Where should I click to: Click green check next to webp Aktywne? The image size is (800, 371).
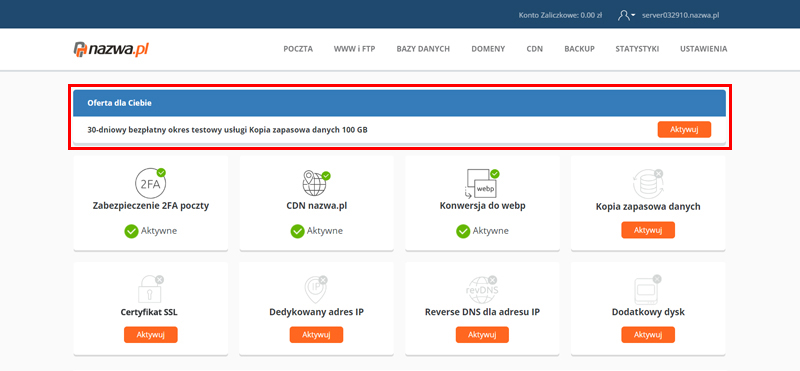tap(463, 231)
